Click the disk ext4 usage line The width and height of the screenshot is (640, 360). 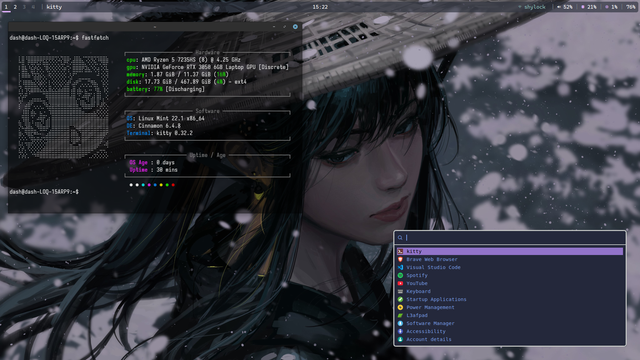tap(186, 82)
